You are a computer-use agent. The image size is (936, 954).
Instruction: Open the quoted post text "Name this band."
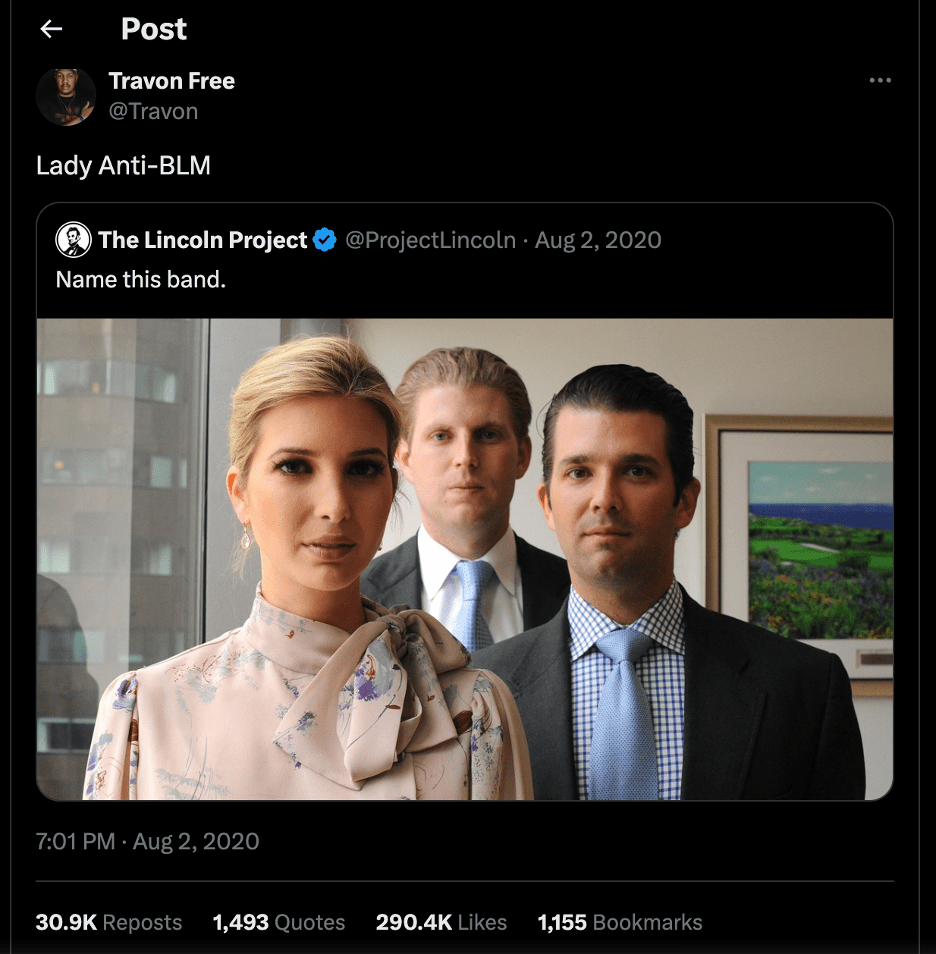(141, 279)
